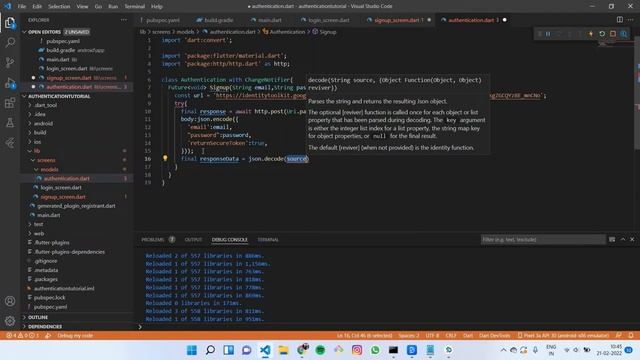640x360 pixels.
Task: Open generated_plugin_registrant.dart file
Action: 76,206
